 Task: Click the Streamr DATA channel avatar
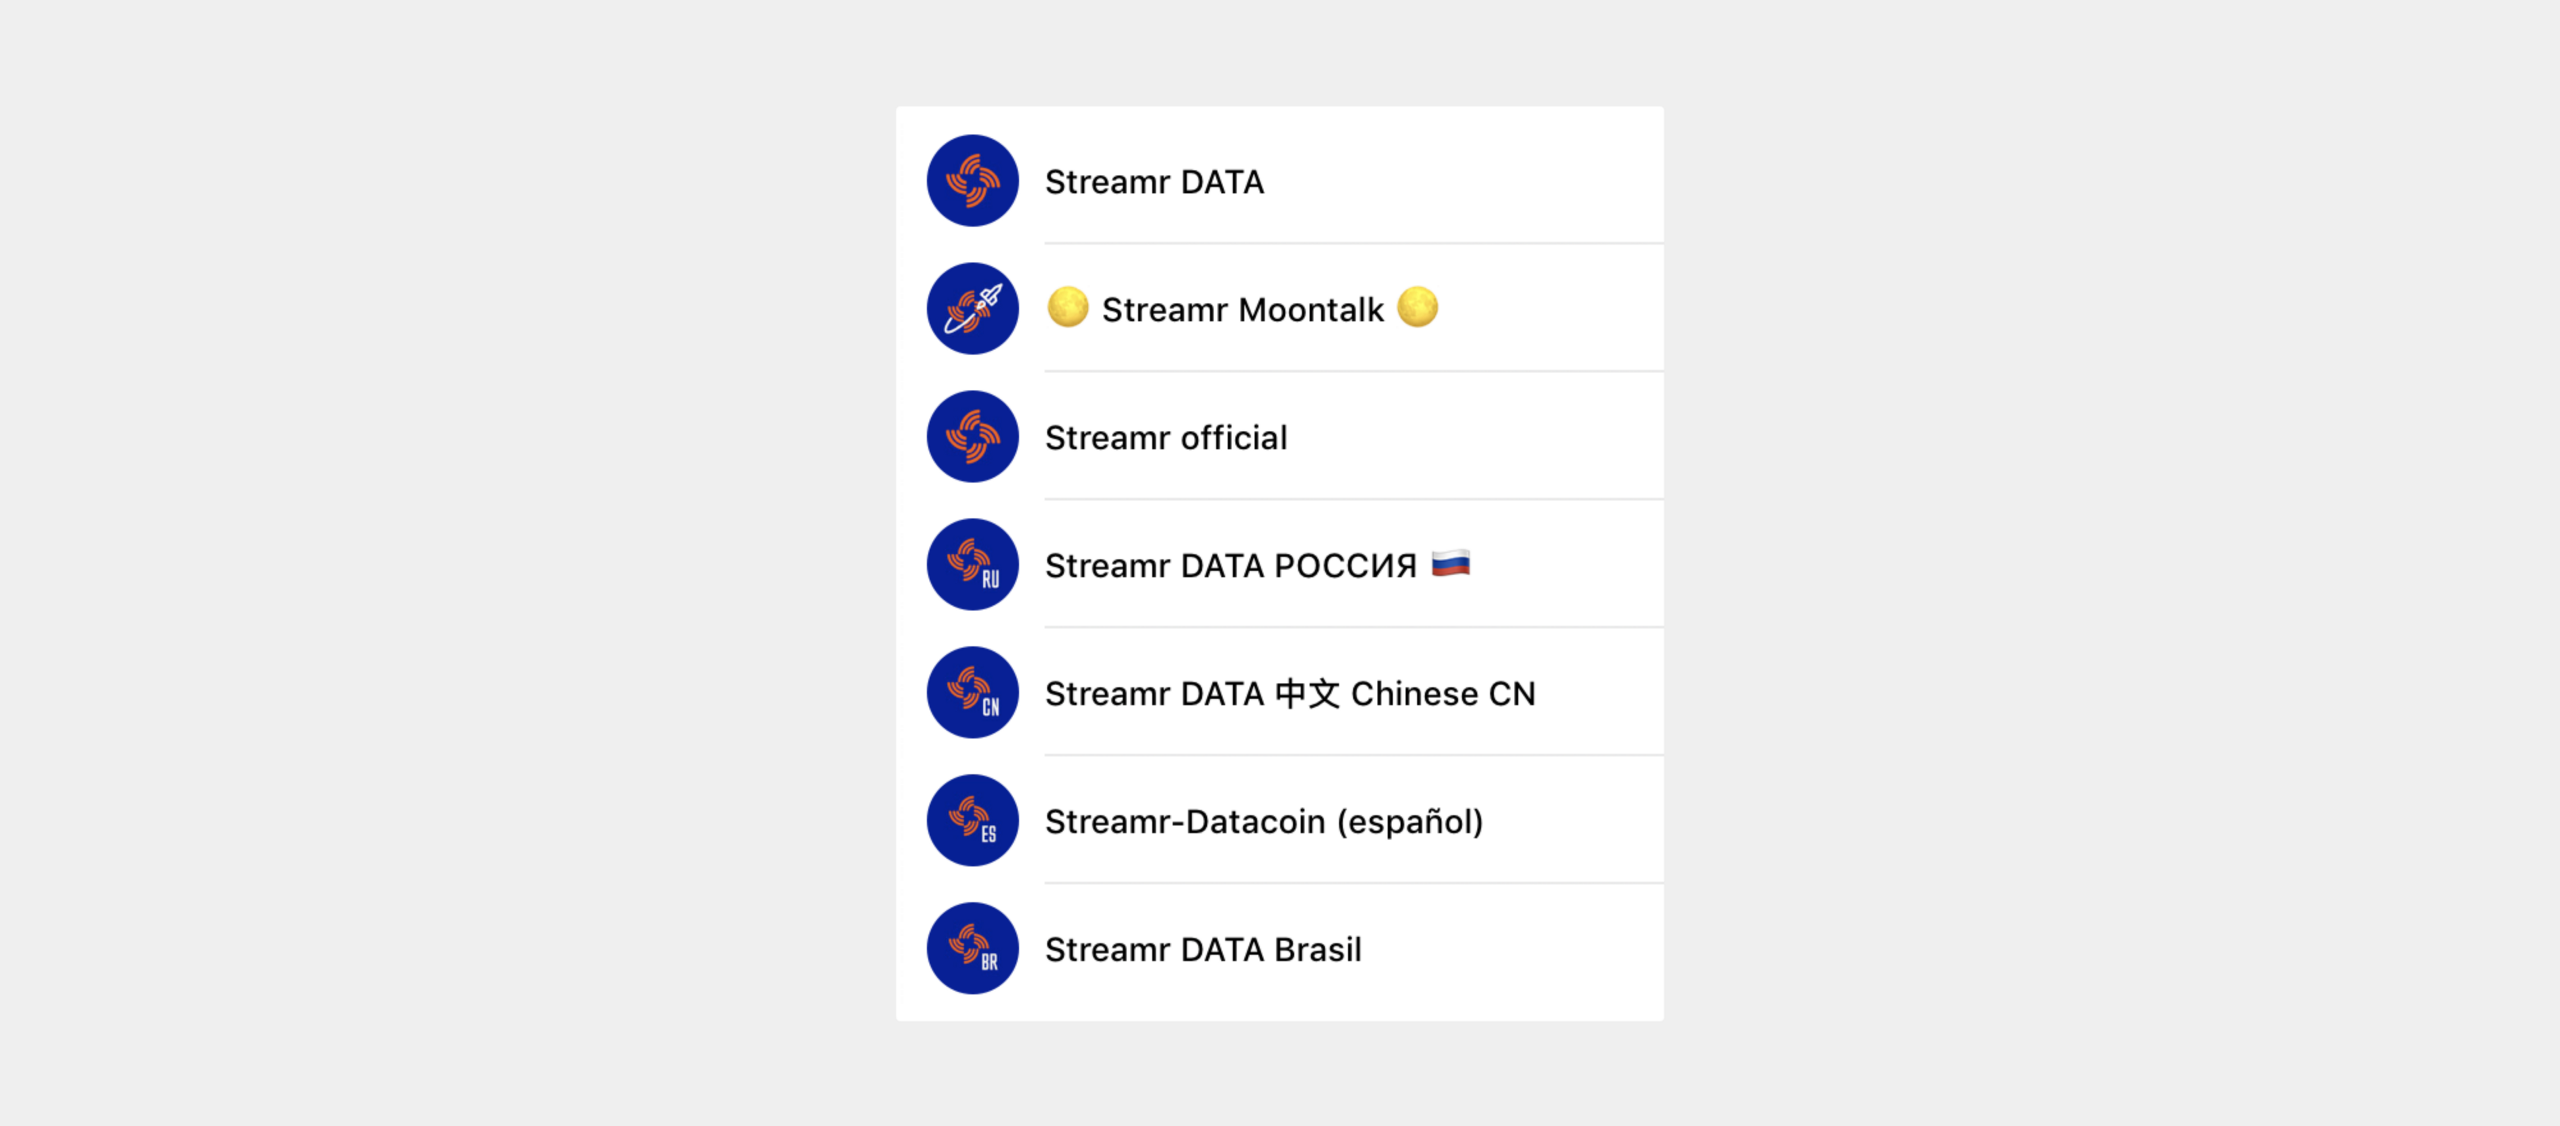coord(972,181)
